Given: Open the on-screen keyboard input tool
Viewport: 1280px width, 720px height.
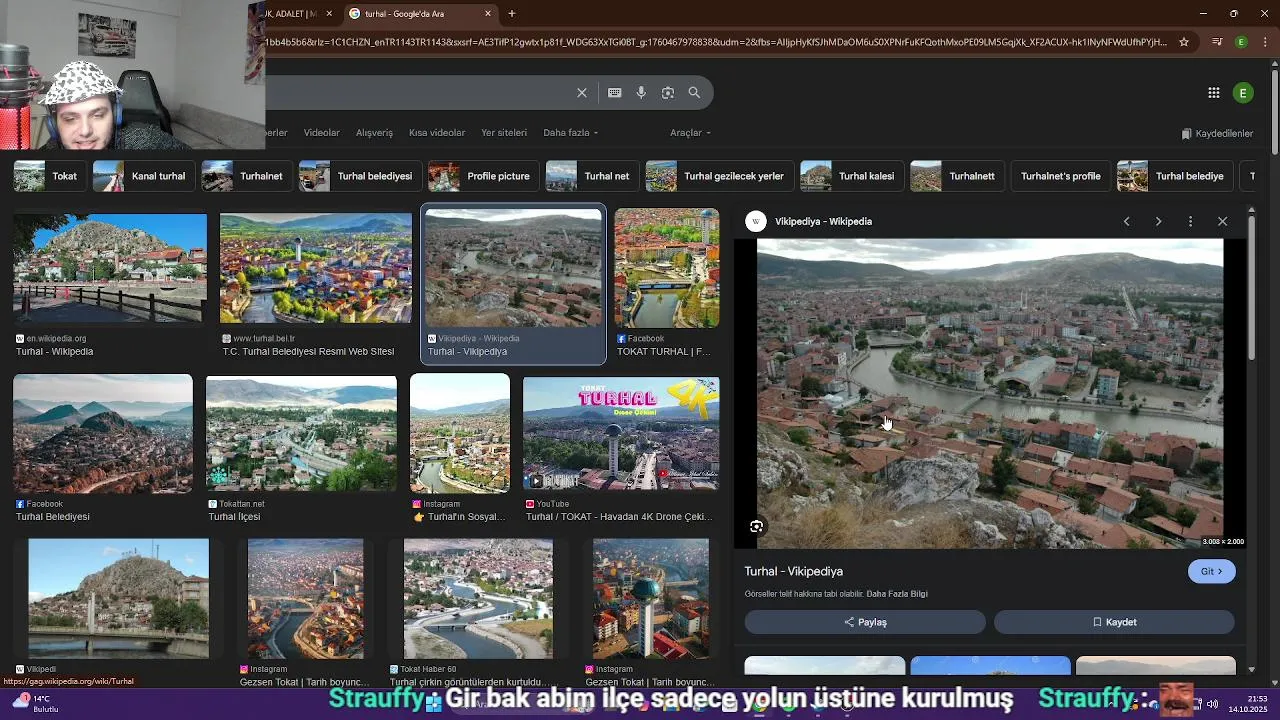Looking at the screenshot, I should [x=614, y=93].
